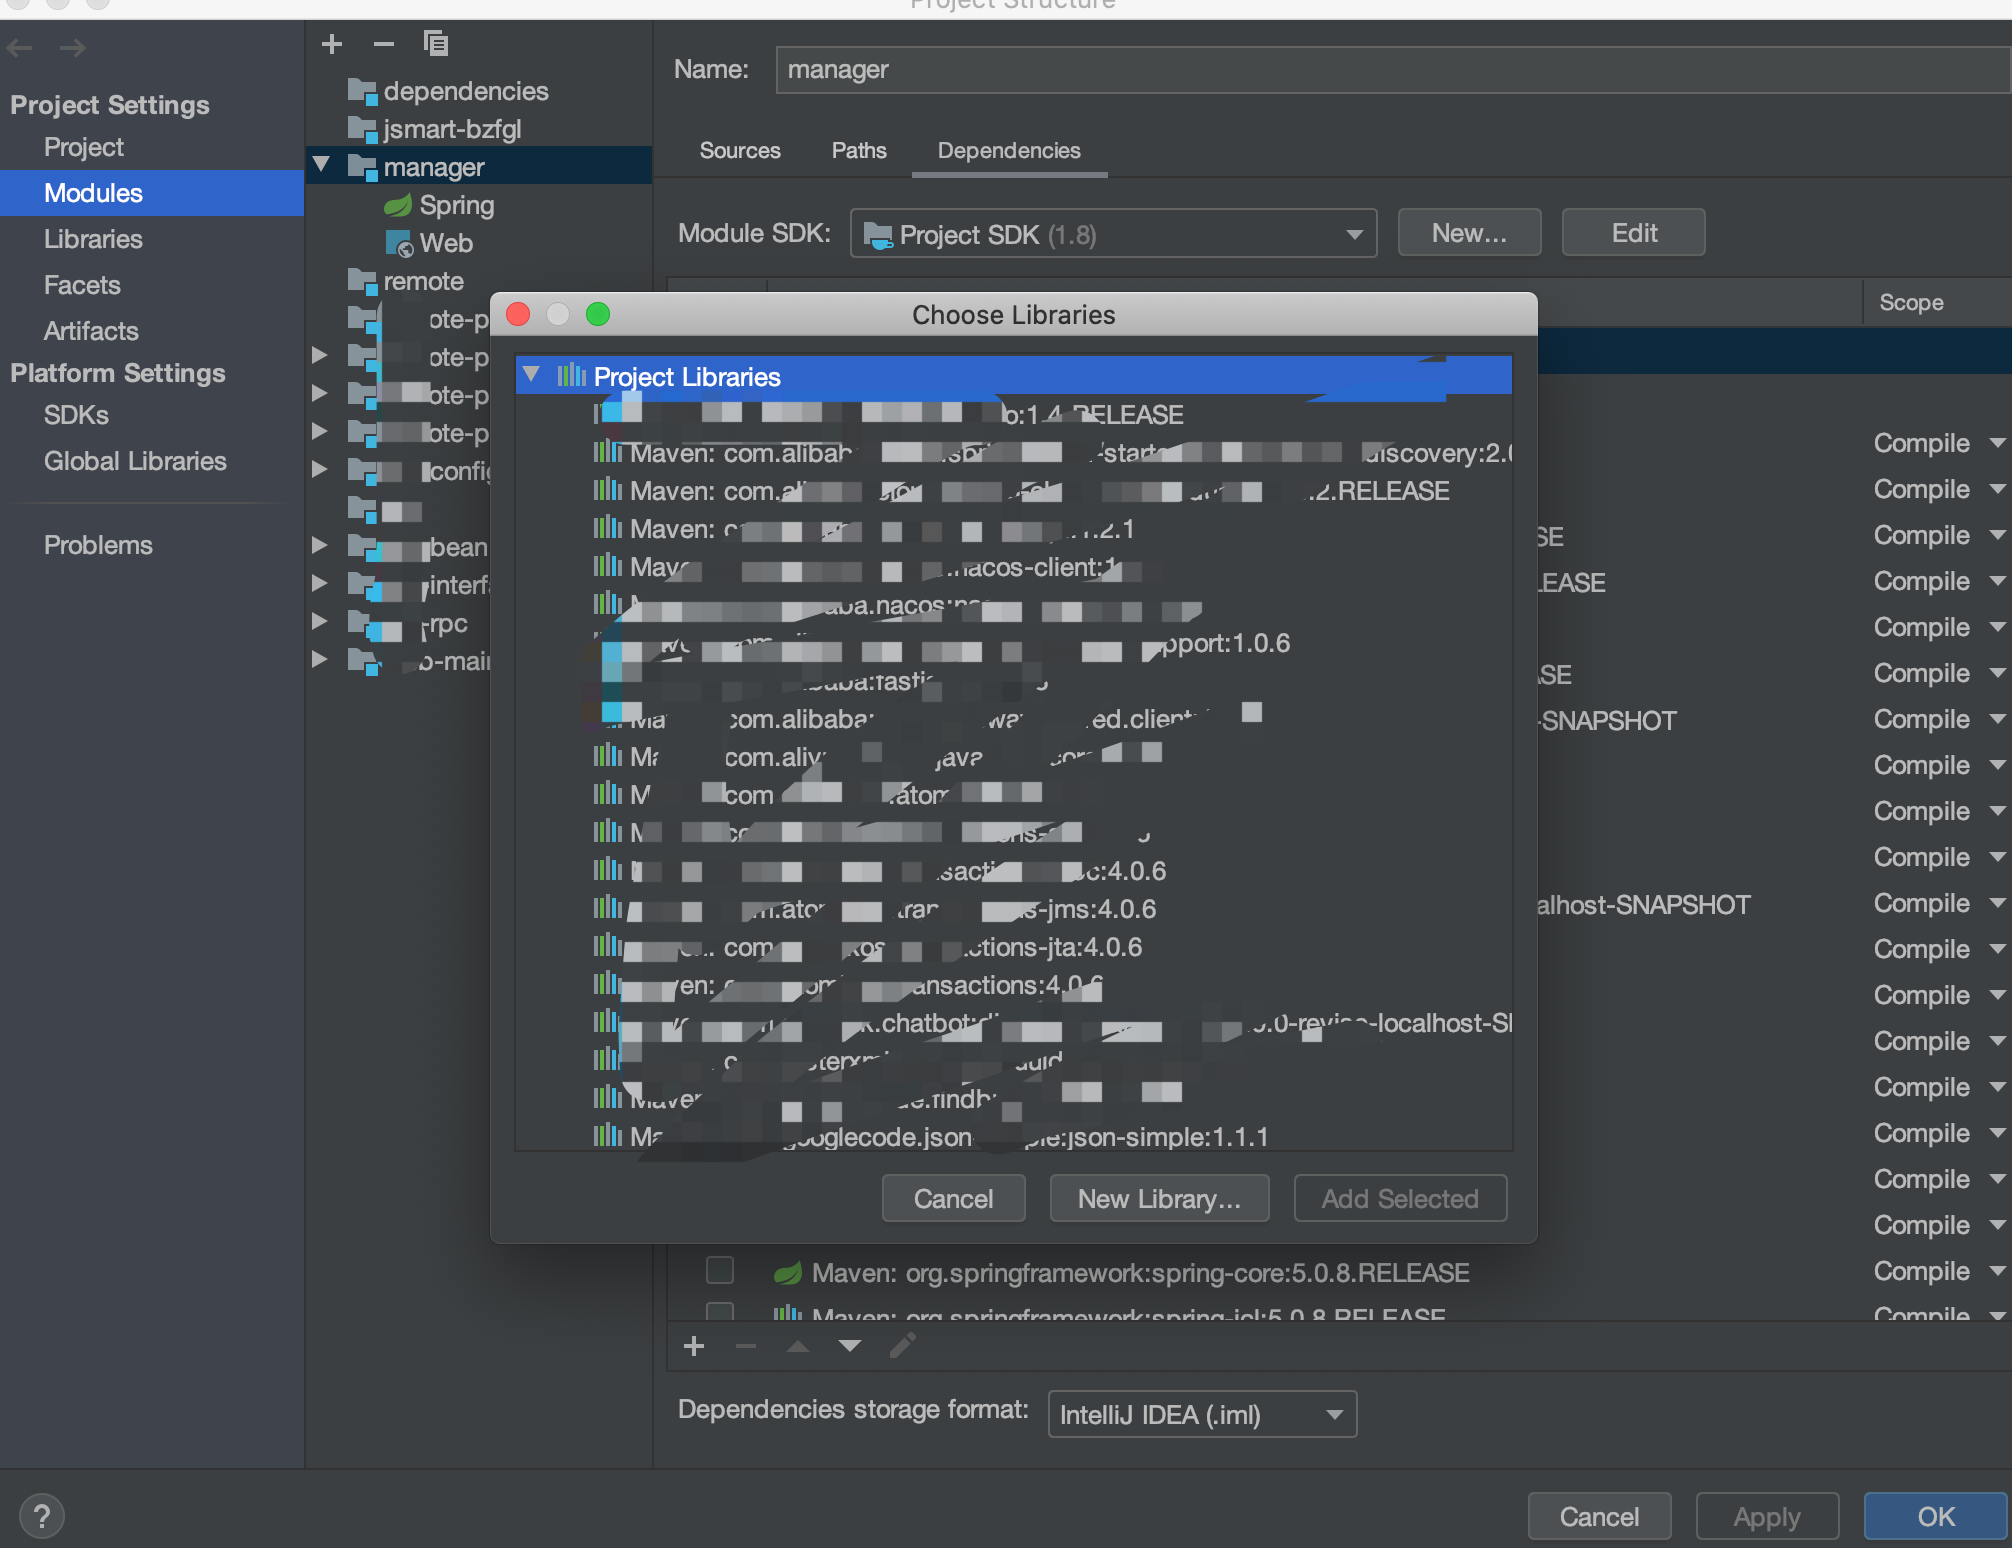This screenshot has height=1548, width=2012.
Task: Click the help question mark icon
Action: pyautogui.click(x=42, y=1516)
